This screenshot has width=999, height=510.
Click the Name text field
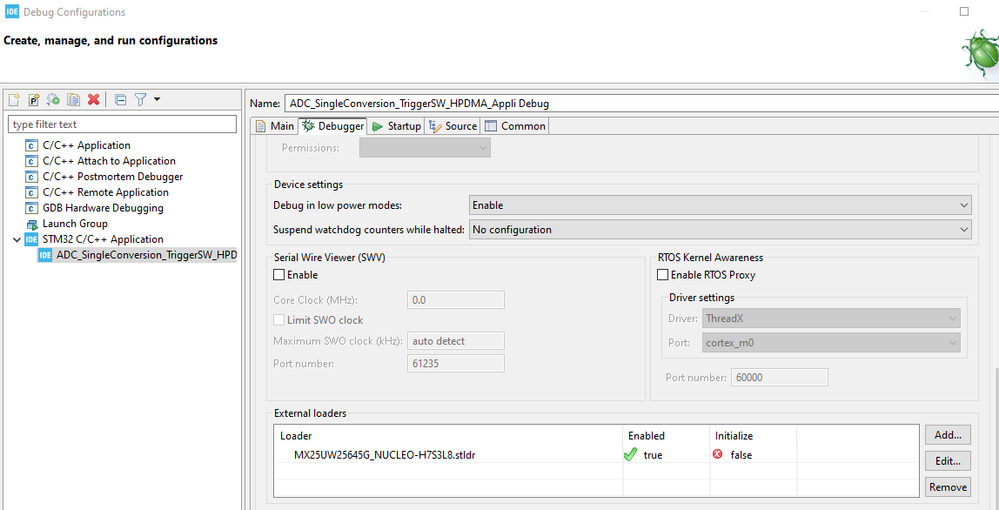pyautogui.click(x=642, y=103)
